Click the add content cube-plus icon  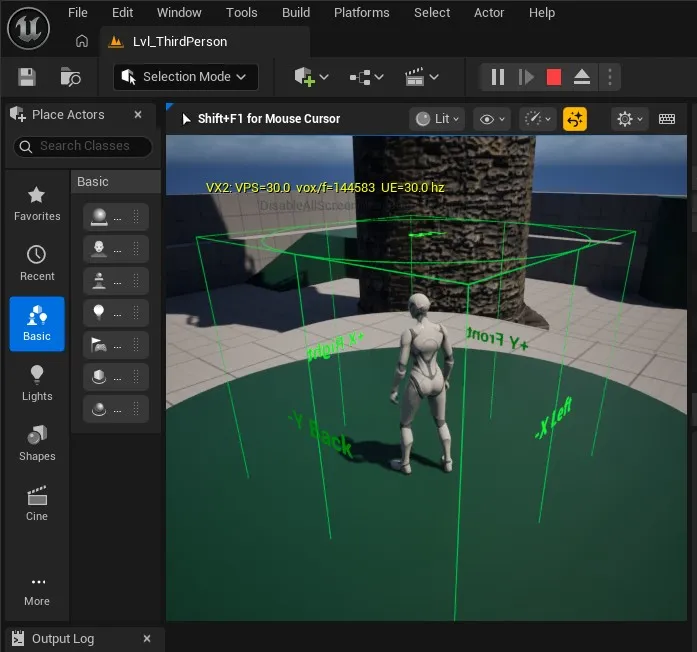(304, 77)
